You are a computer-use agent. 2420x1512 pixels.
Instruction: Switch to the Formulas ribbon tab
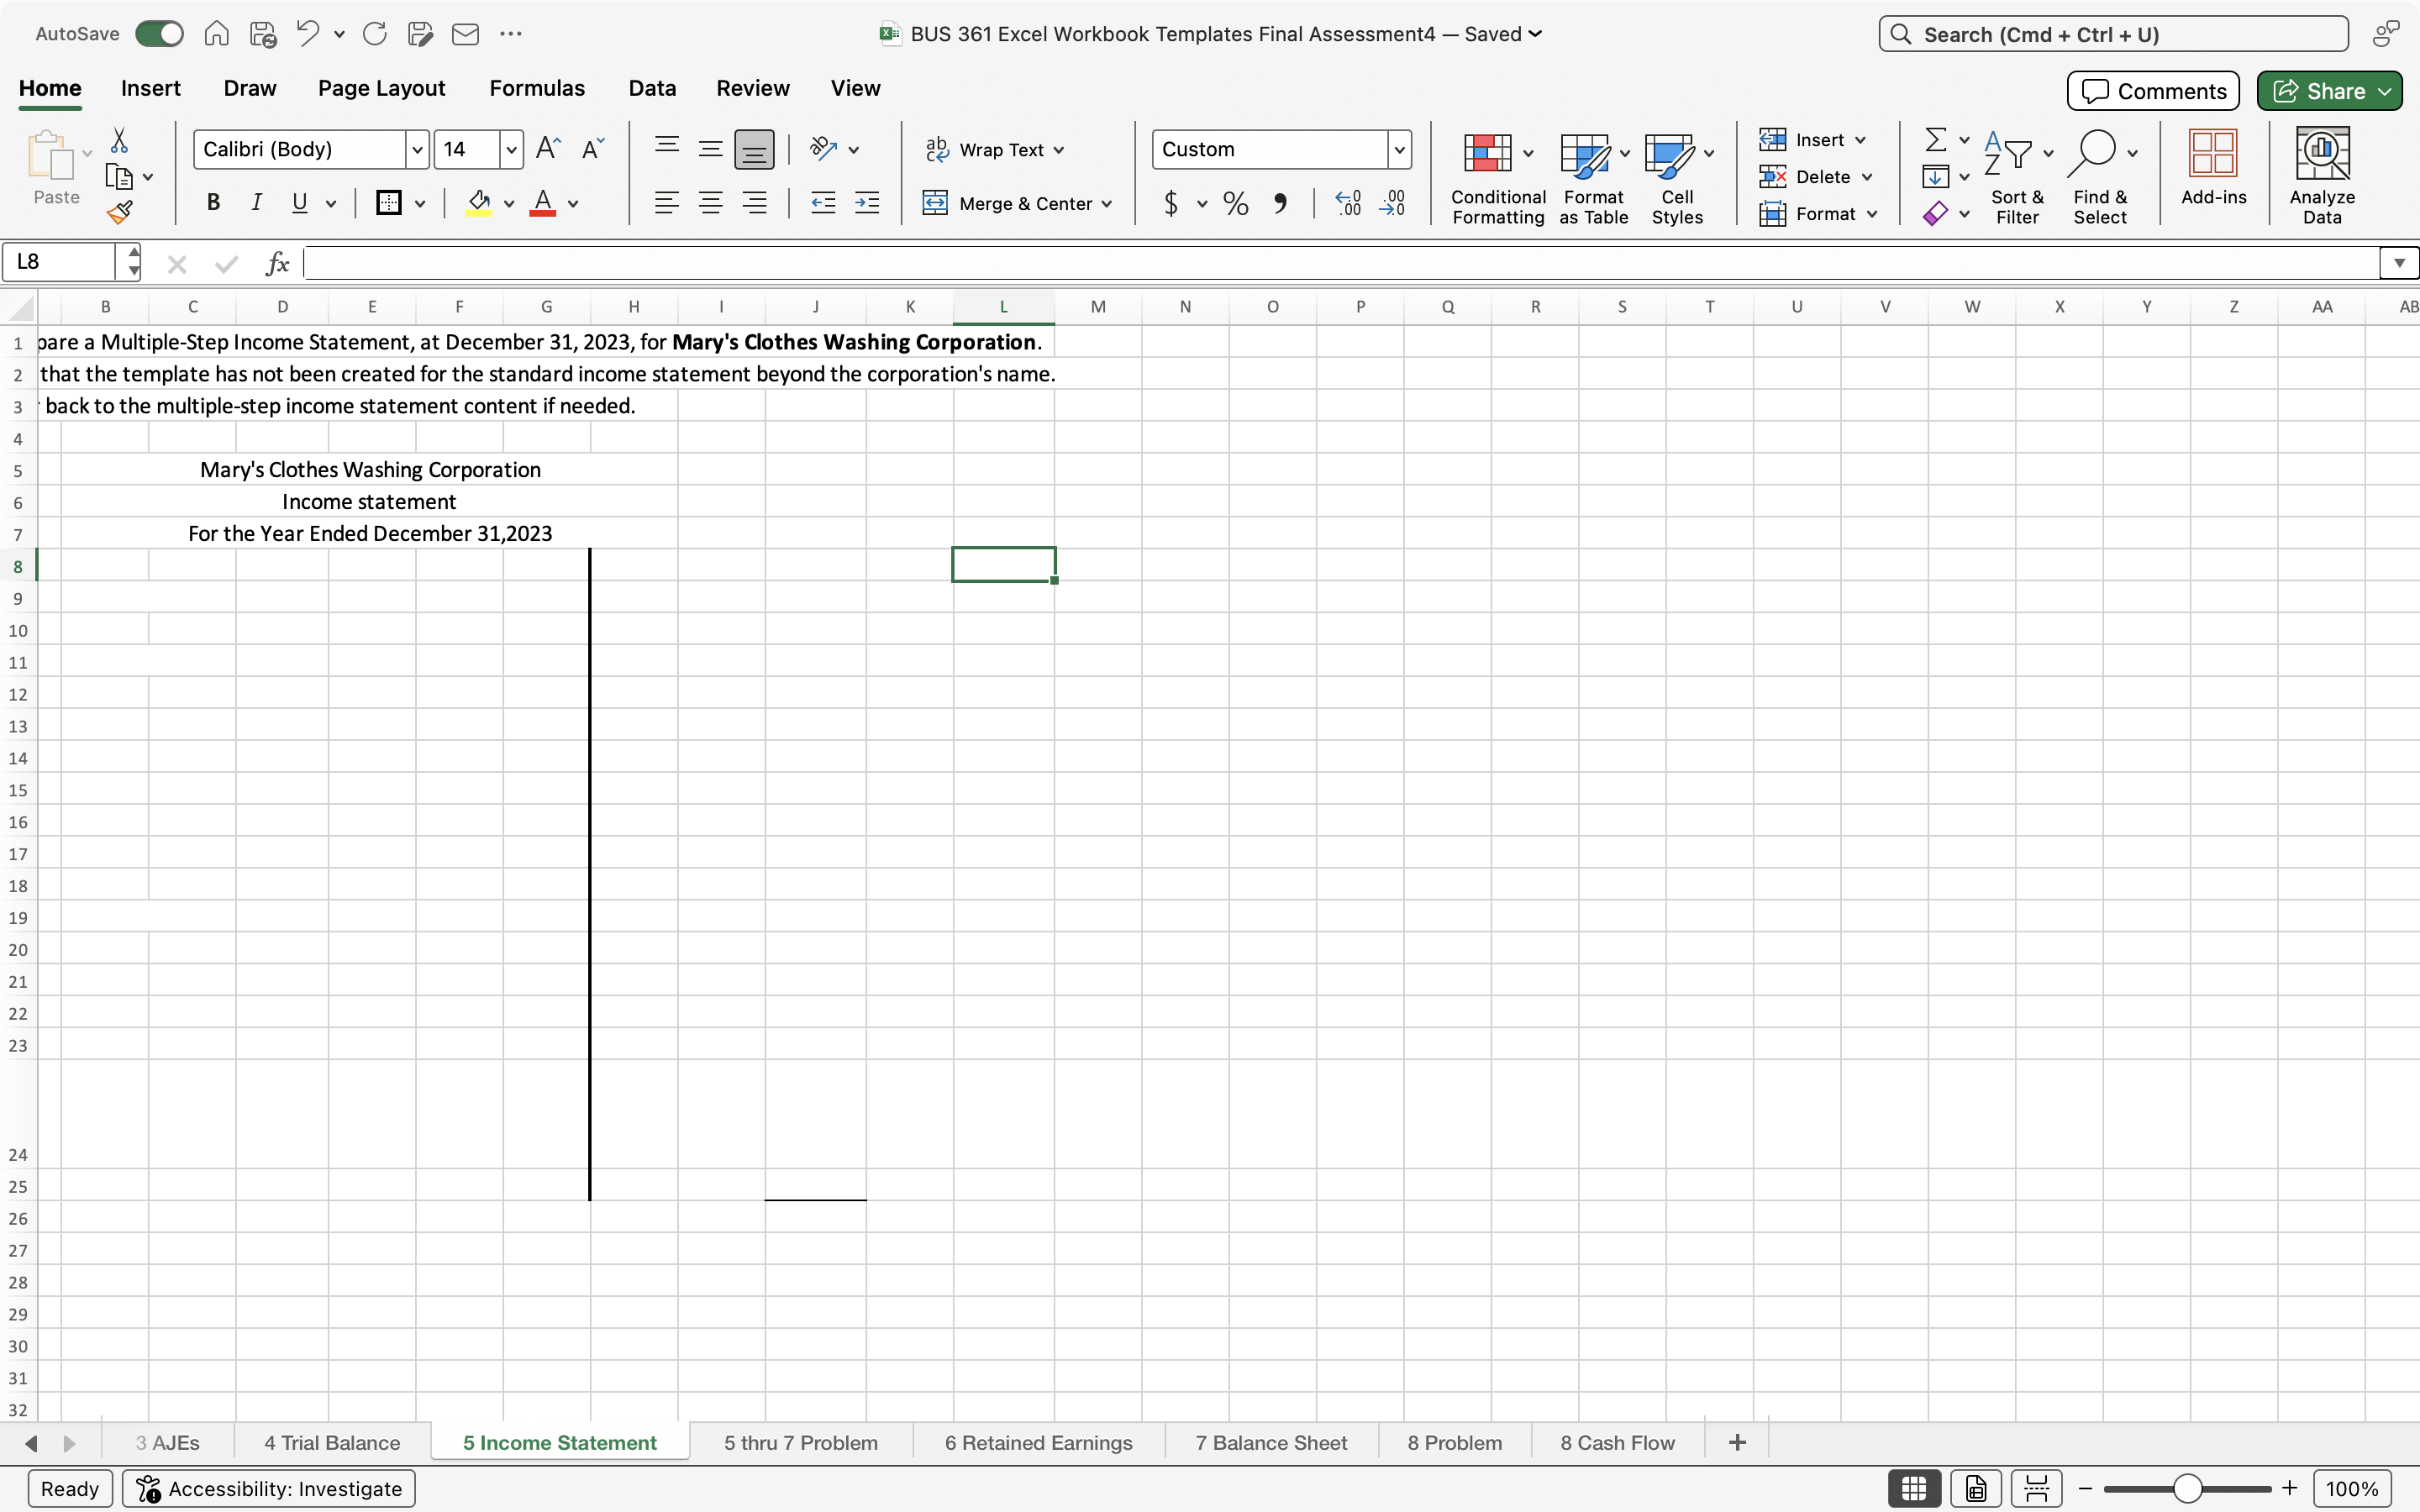coord(537,88)
